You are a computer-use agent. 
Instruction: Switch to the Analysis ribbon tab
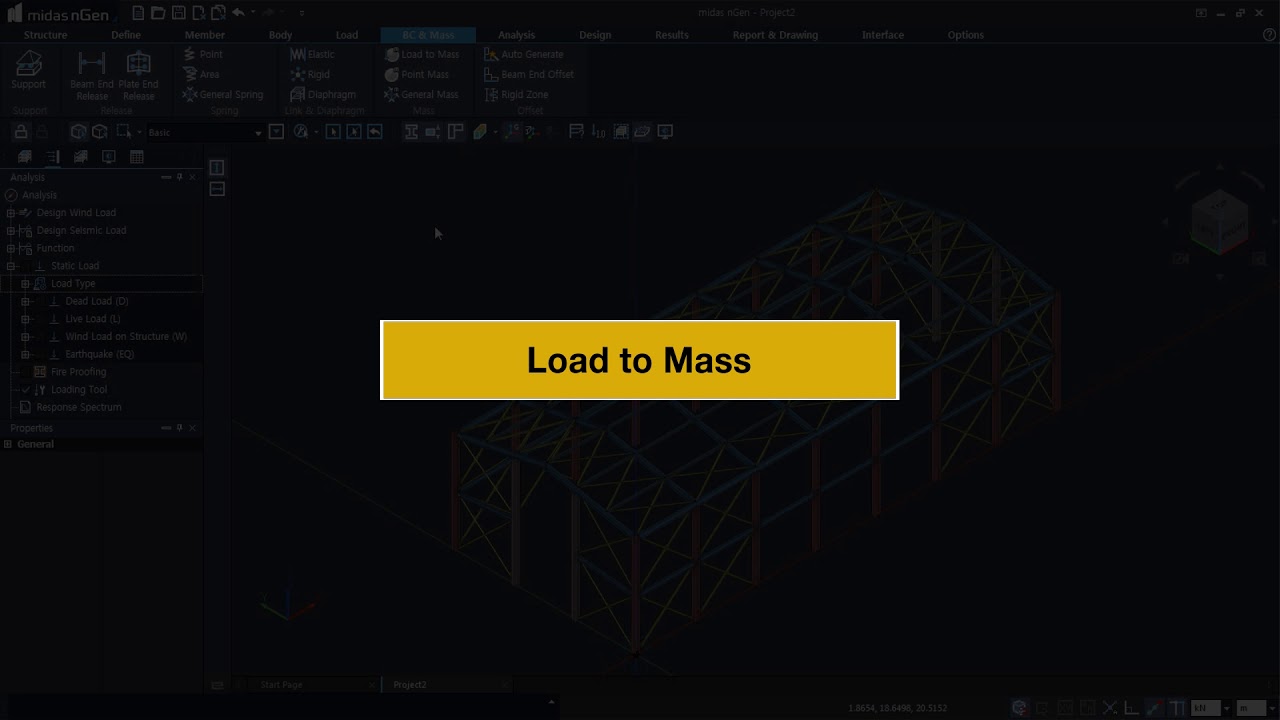point(517,35)
